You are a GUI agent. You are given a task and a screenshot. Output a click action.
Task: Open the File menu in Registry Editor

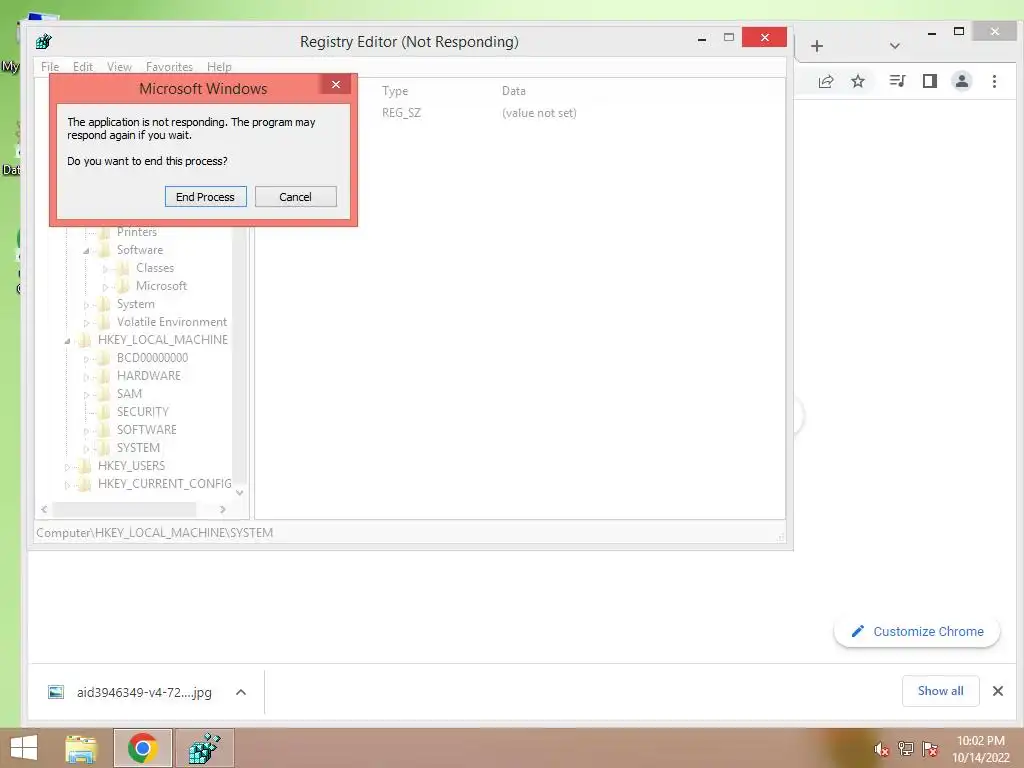[50, 67]
